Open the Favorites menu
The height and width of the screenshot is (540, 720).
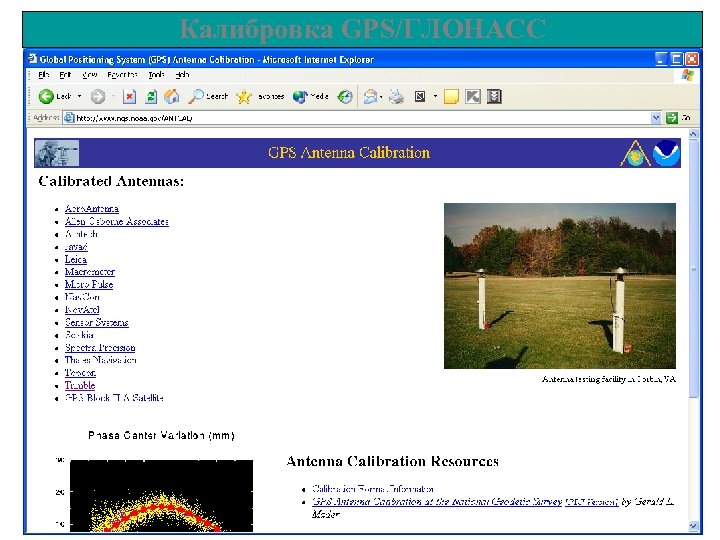(122, 75)
